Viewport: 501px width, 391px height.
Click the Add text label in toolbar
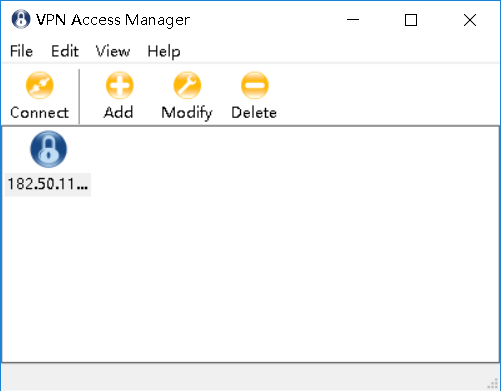[118, 112]
